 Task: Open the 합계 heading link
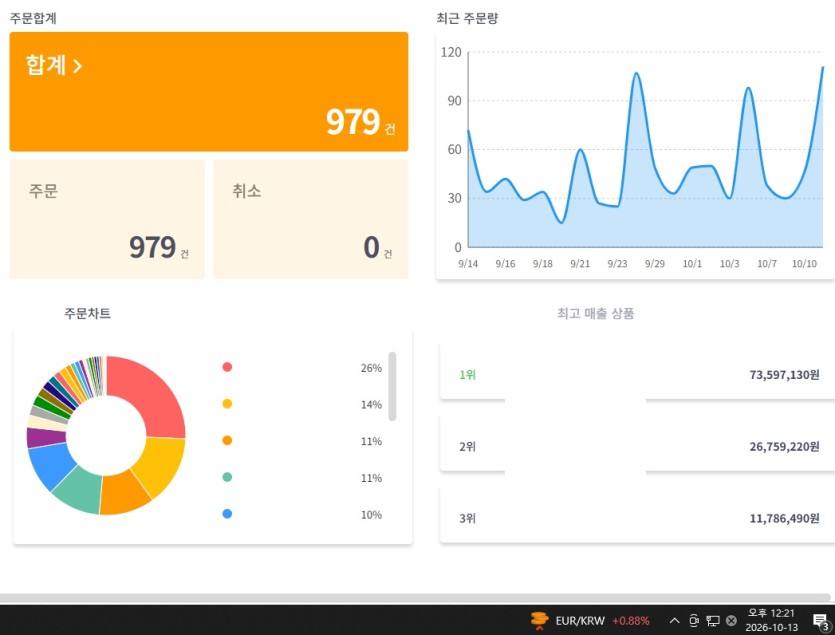coord(46,65)
